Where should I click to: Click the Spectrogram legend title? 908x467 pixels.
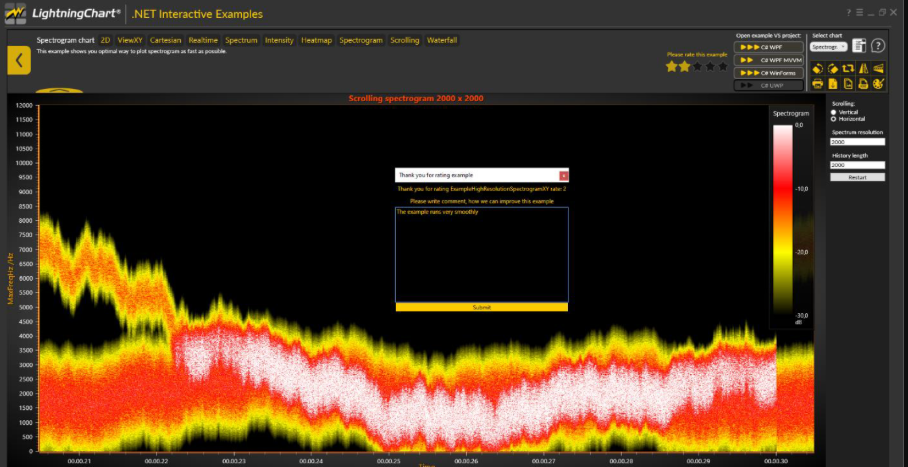tap(791, 114)
